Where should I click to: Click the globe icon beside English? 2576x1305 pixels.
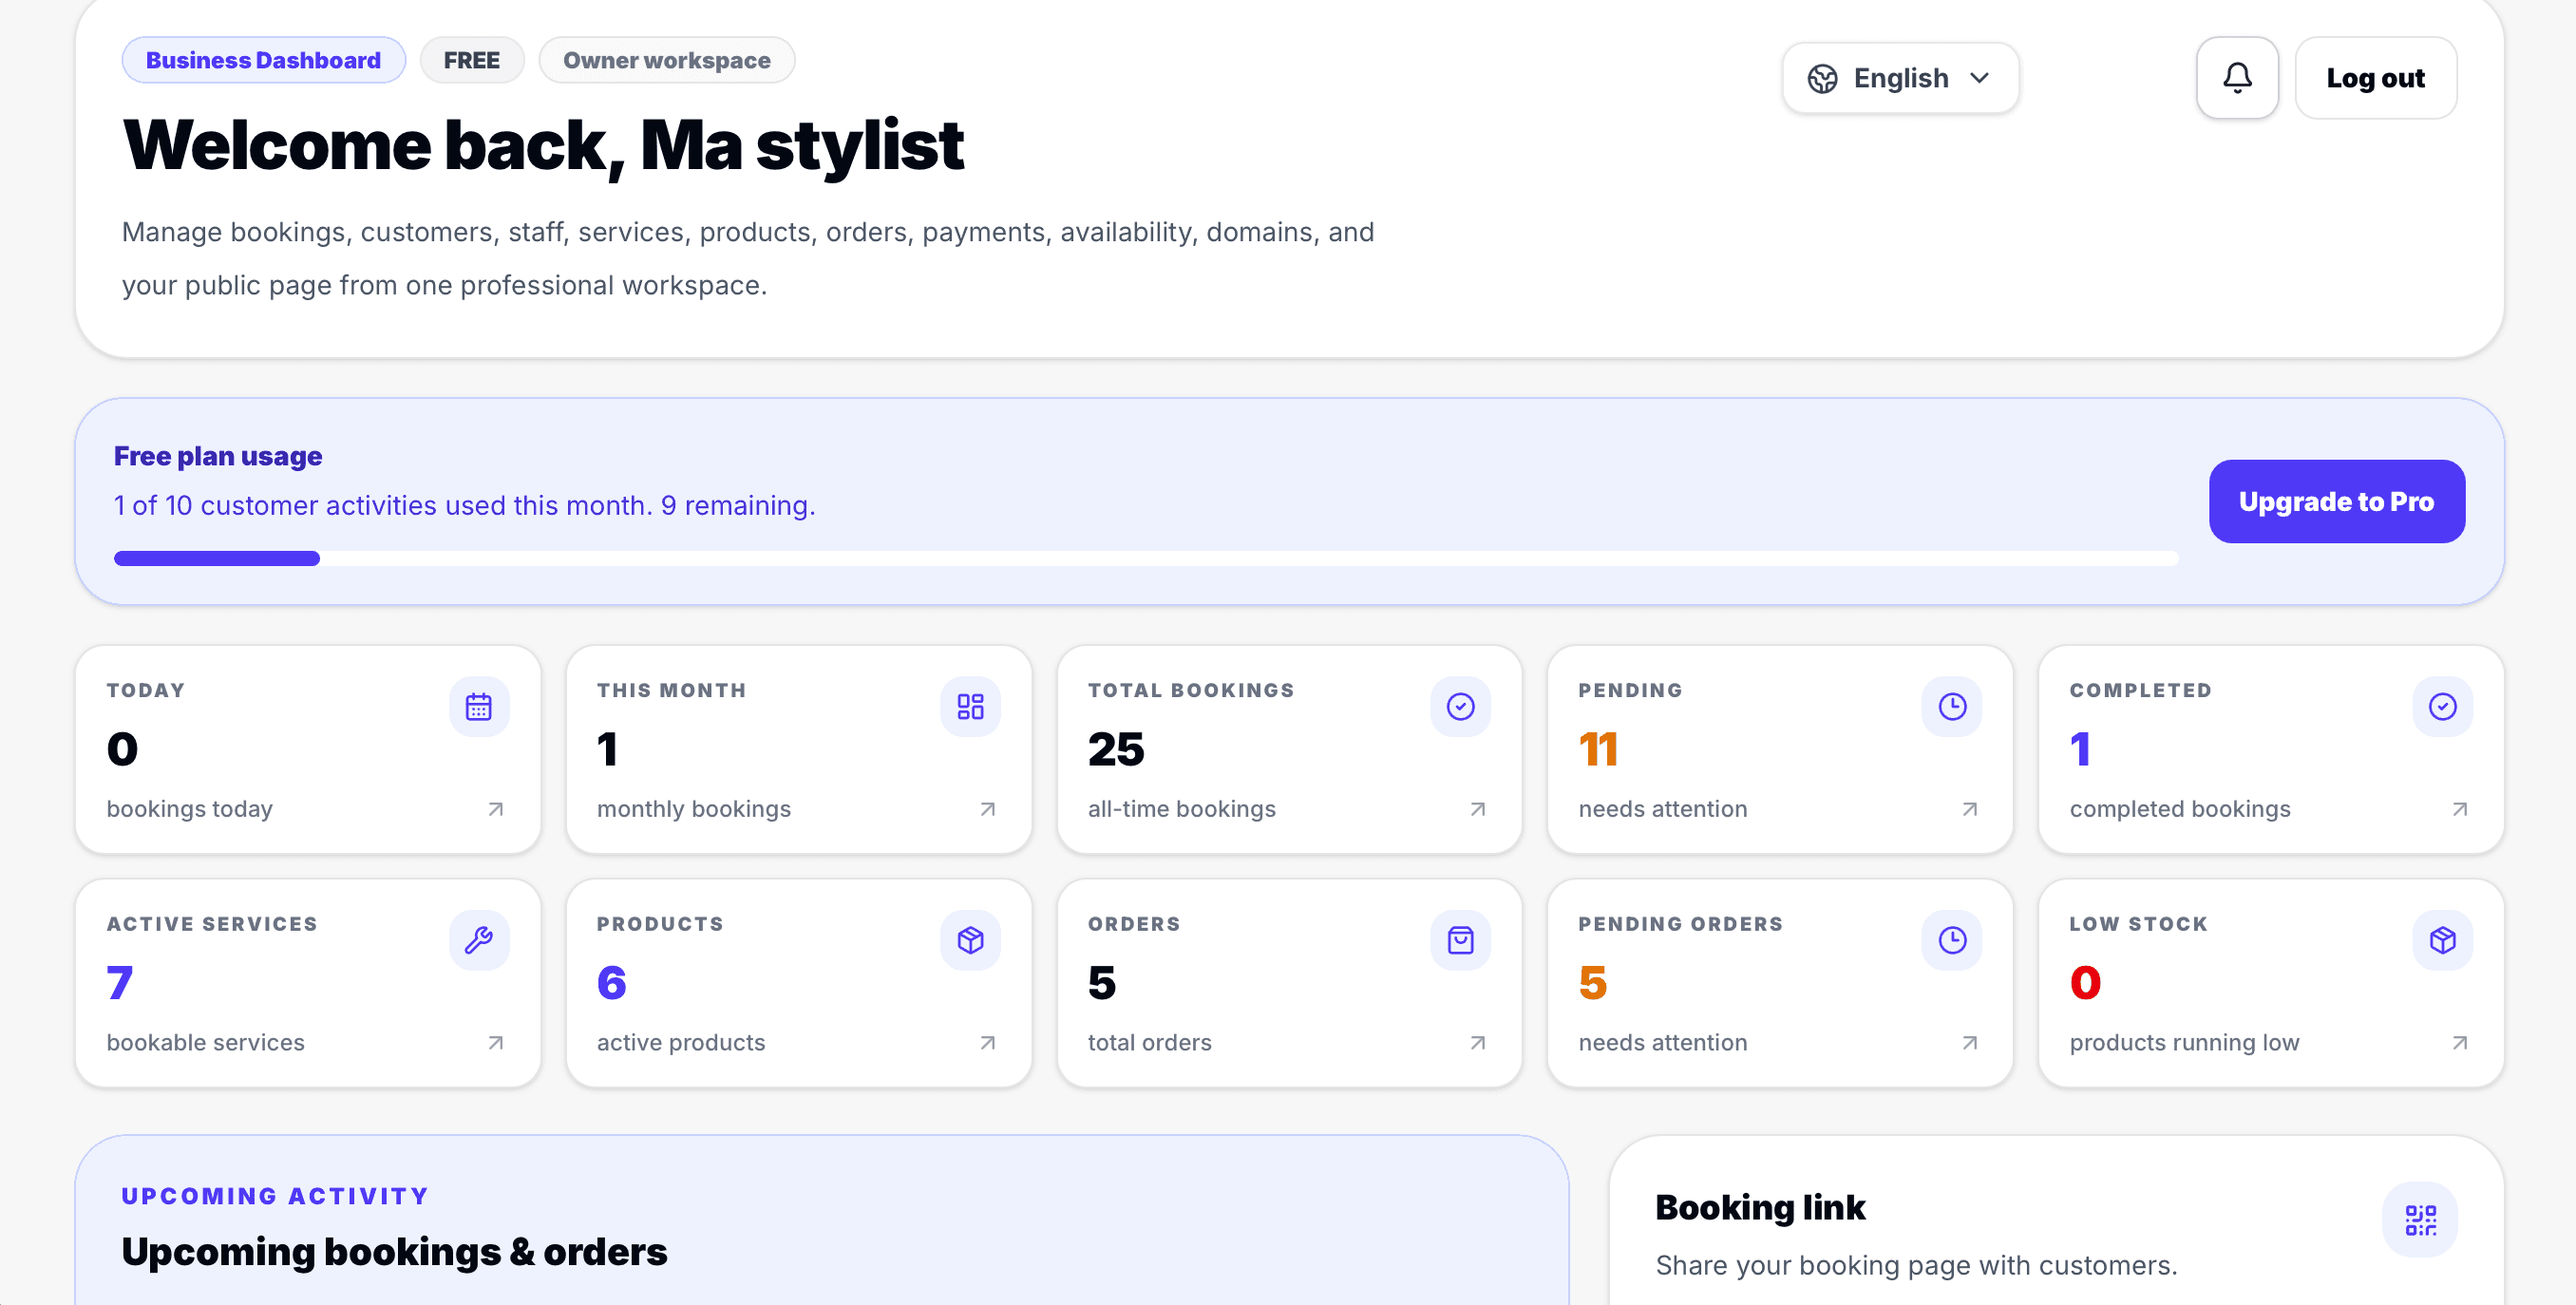pyautogui.click(x=1822, y=78)
